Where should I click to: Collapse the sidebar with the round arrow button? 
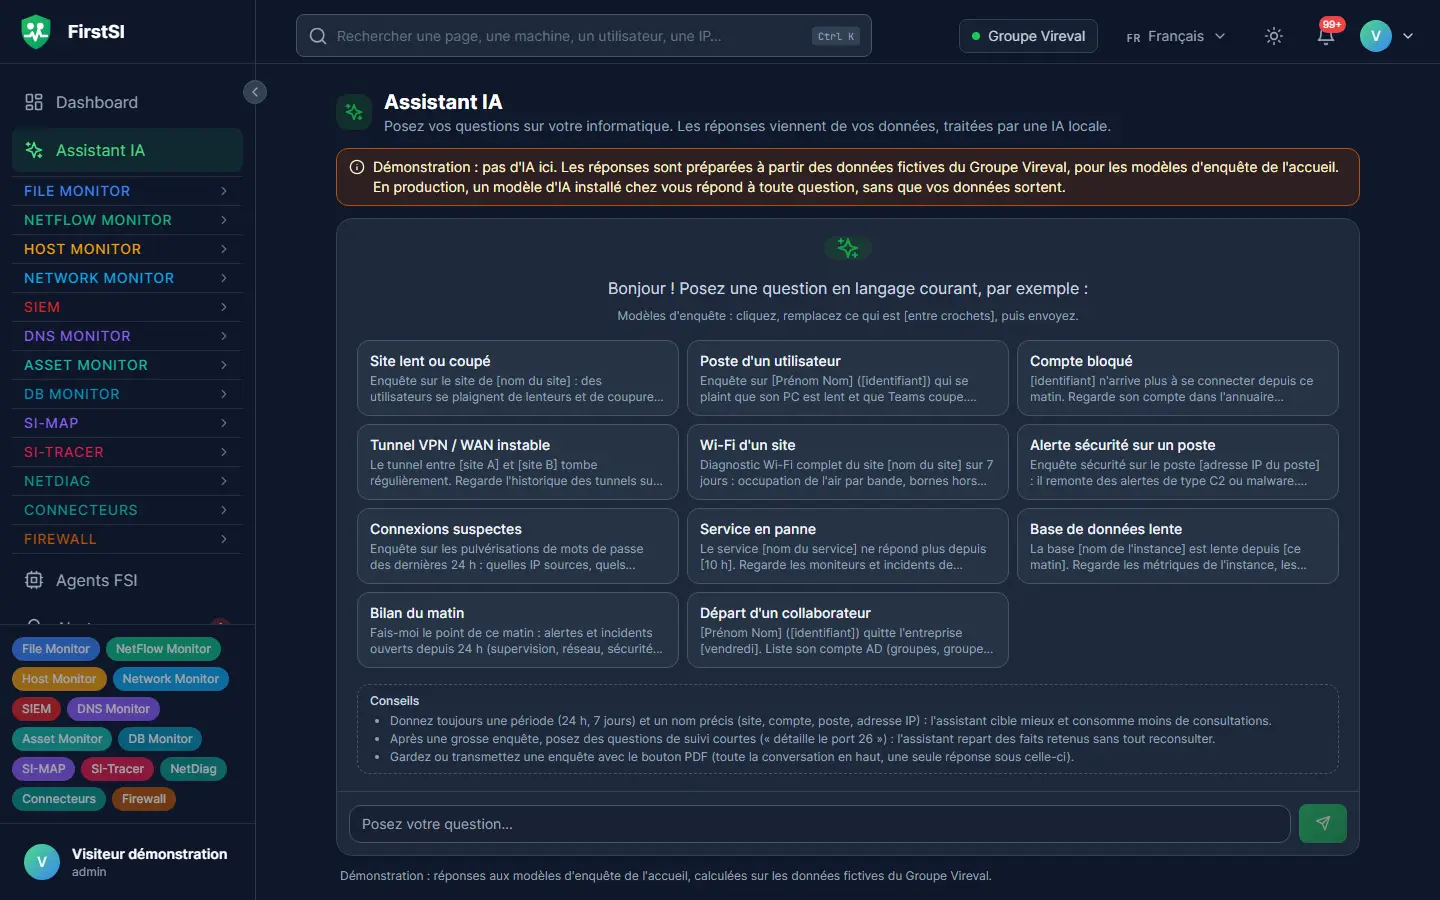pyautogui.click(x=255, y=92)
